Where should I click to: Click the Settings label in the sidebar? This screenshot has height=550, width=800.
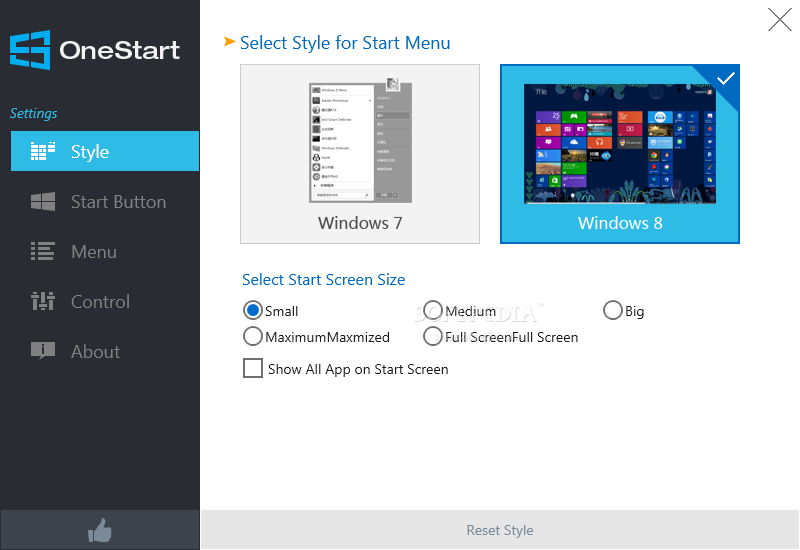click(x=34, y=113)
